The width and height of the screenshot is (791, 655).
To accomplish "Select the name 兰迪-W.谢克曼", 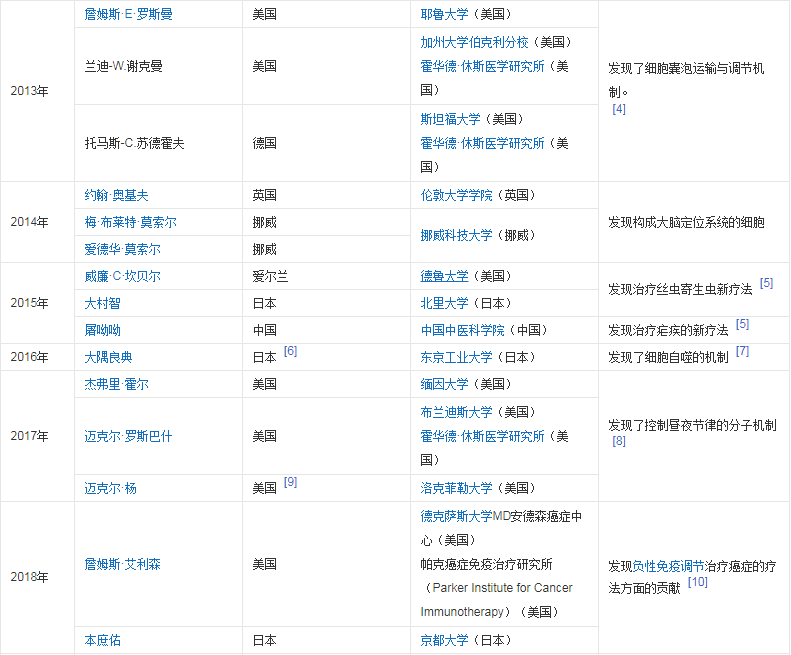I will coord(124,66).
